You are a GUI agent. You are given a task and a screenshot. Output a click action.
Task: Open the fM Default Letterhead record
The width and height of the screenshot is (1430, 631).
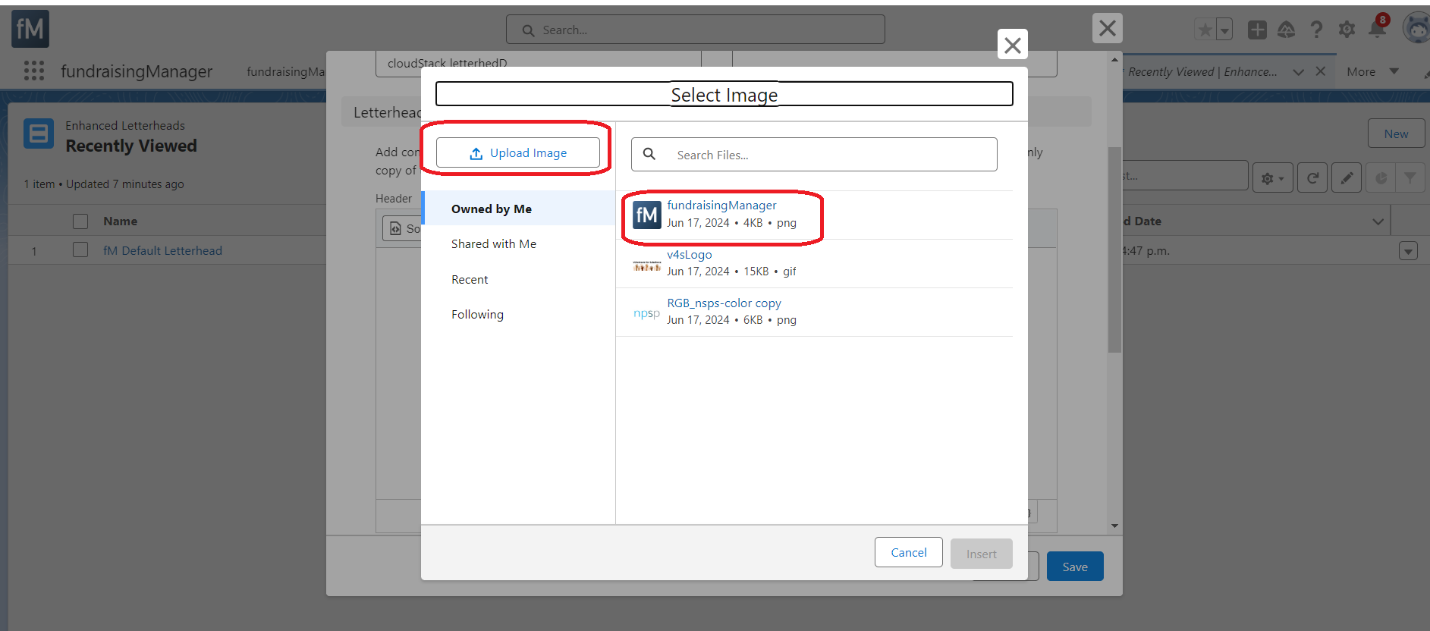pyautogui.click(x=162, y=251)
